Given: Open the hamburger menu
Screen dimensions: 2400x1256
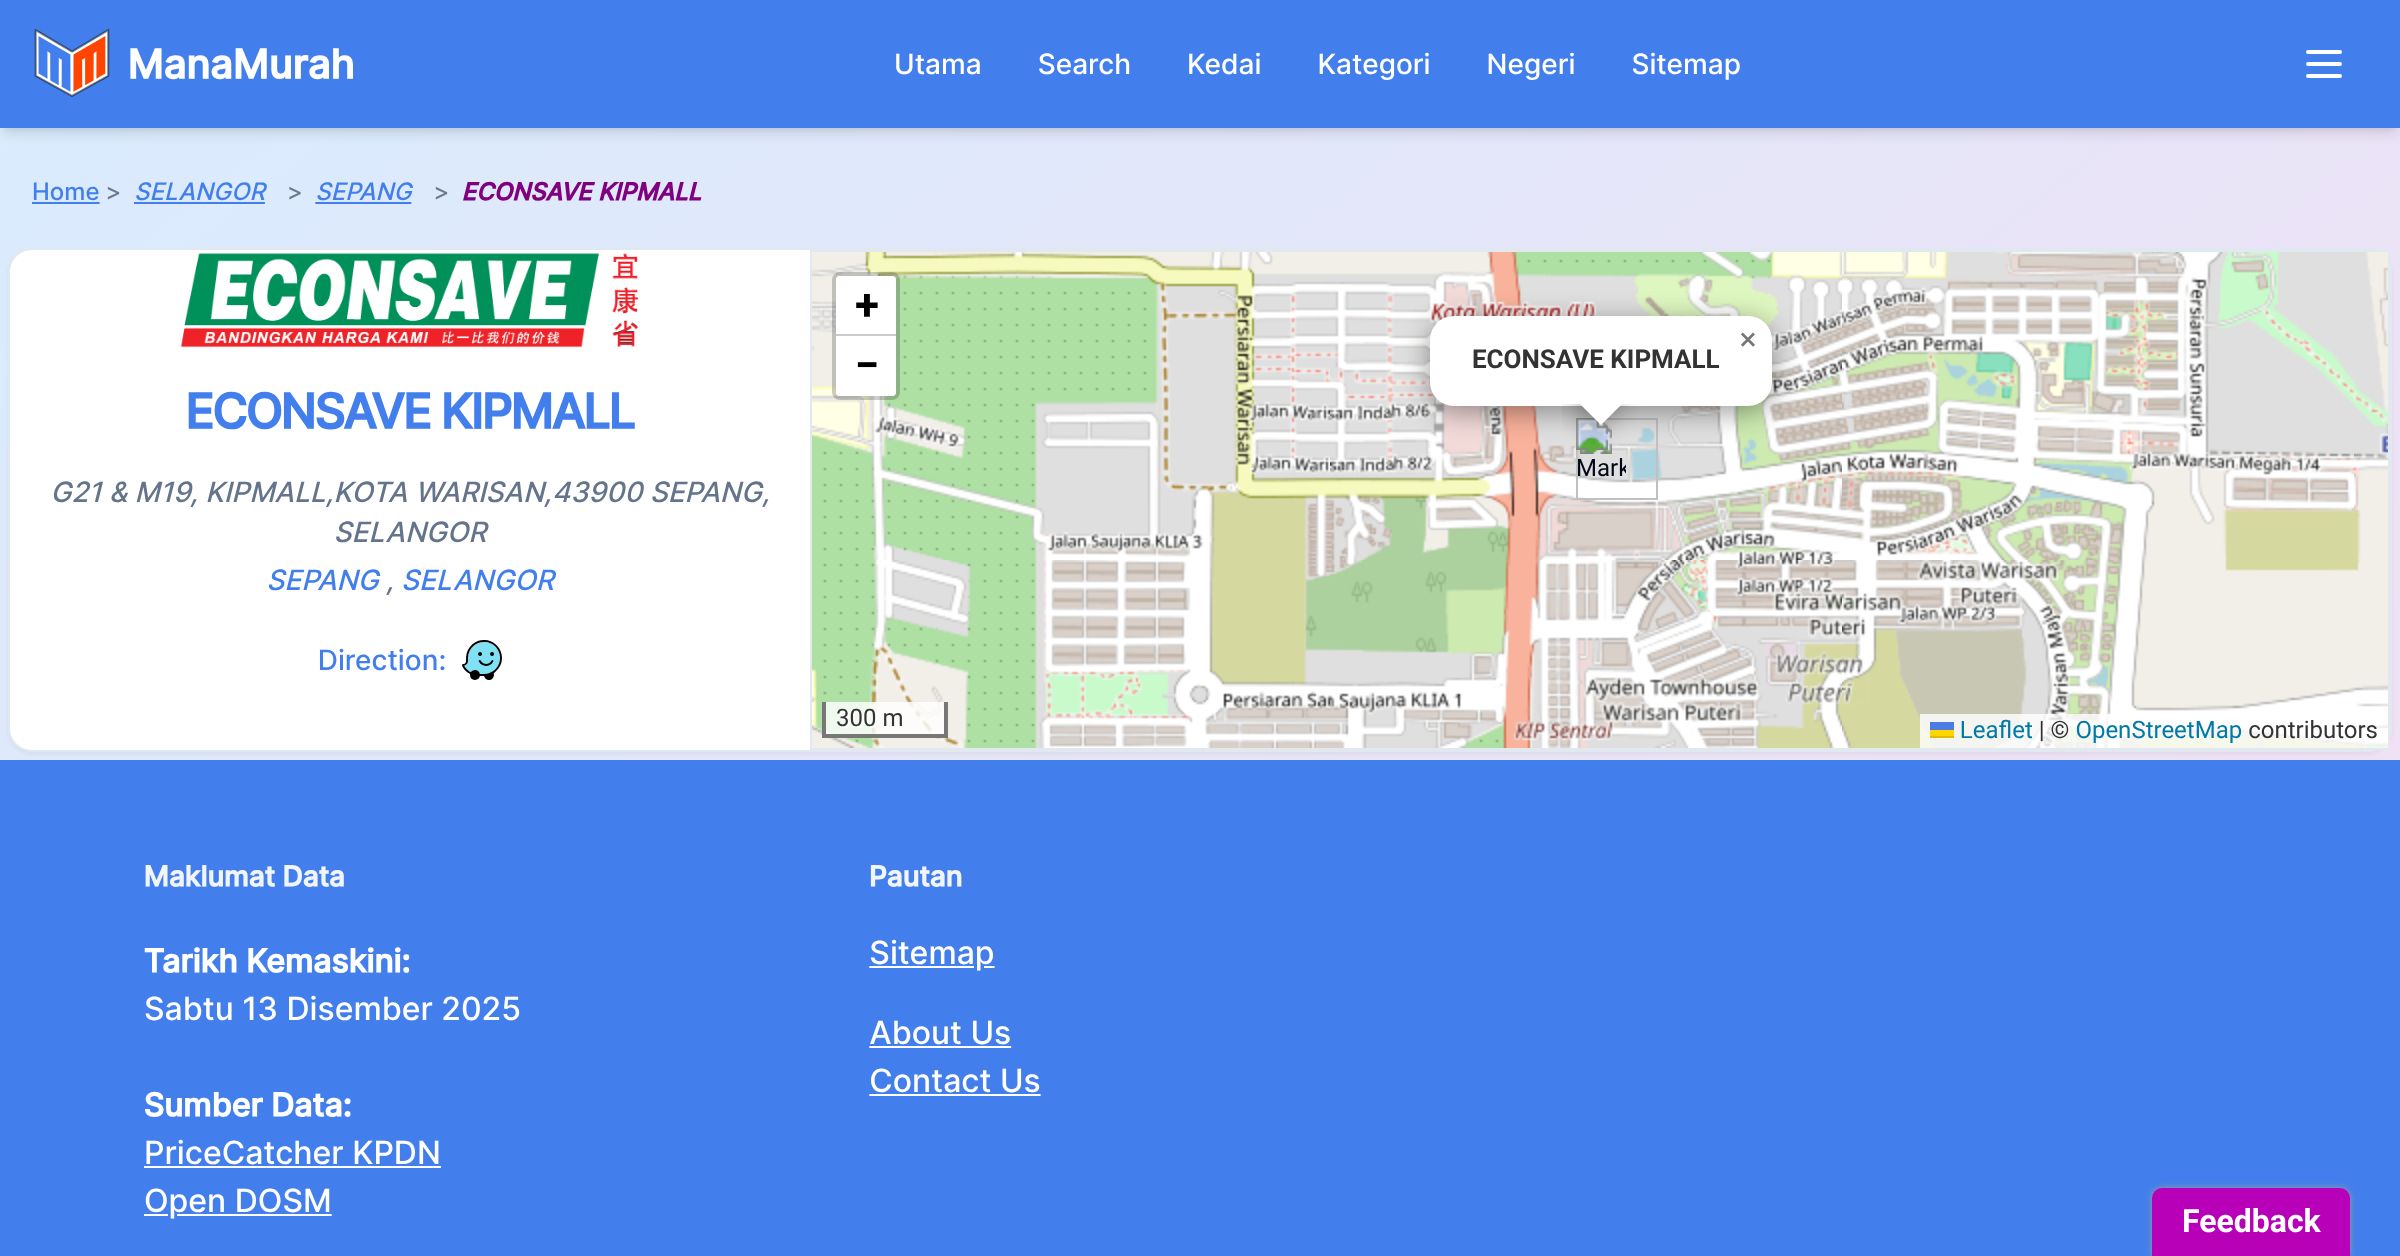Looking at the screenshot, I should pos(2323,64).
